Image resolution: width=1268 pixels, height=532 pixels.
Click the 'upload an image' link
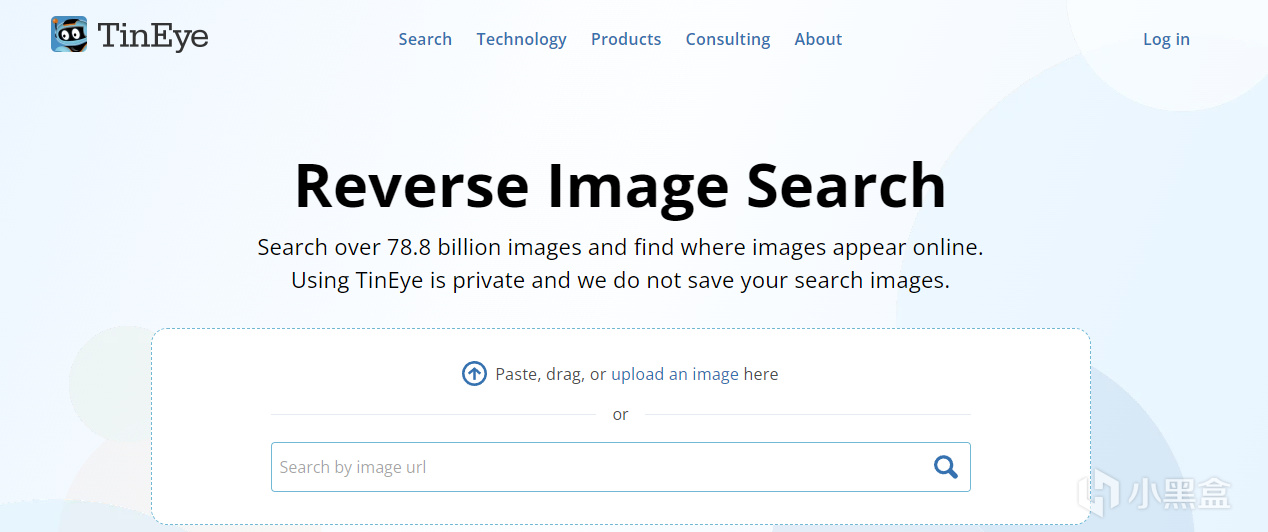coord(675,374)
